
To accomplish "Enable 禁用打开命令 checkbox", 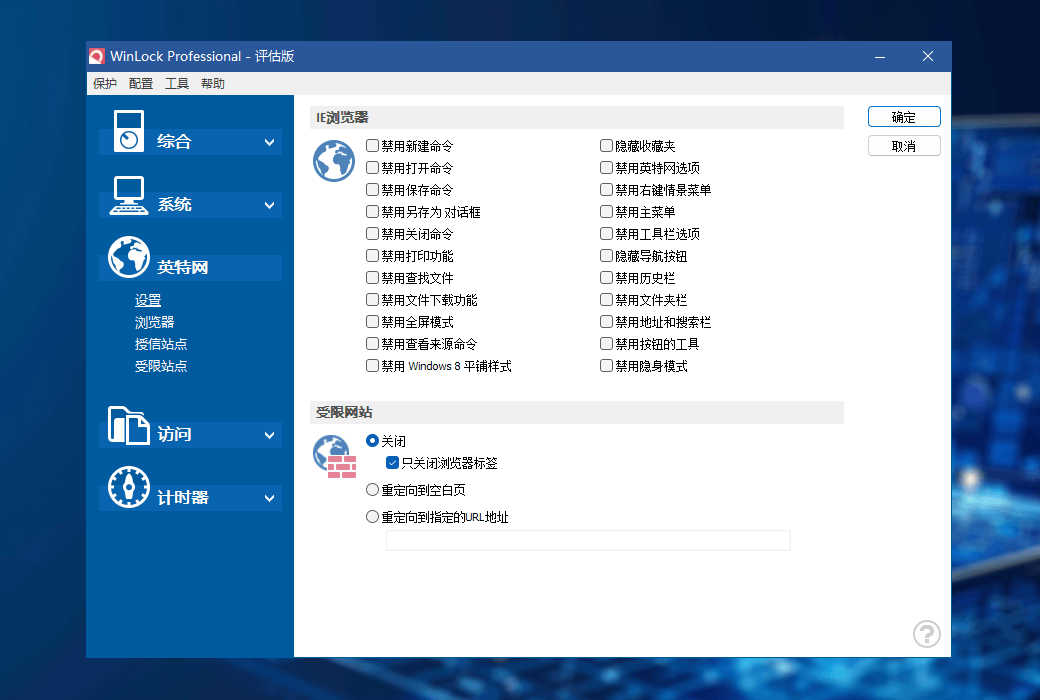I will 373,167.
